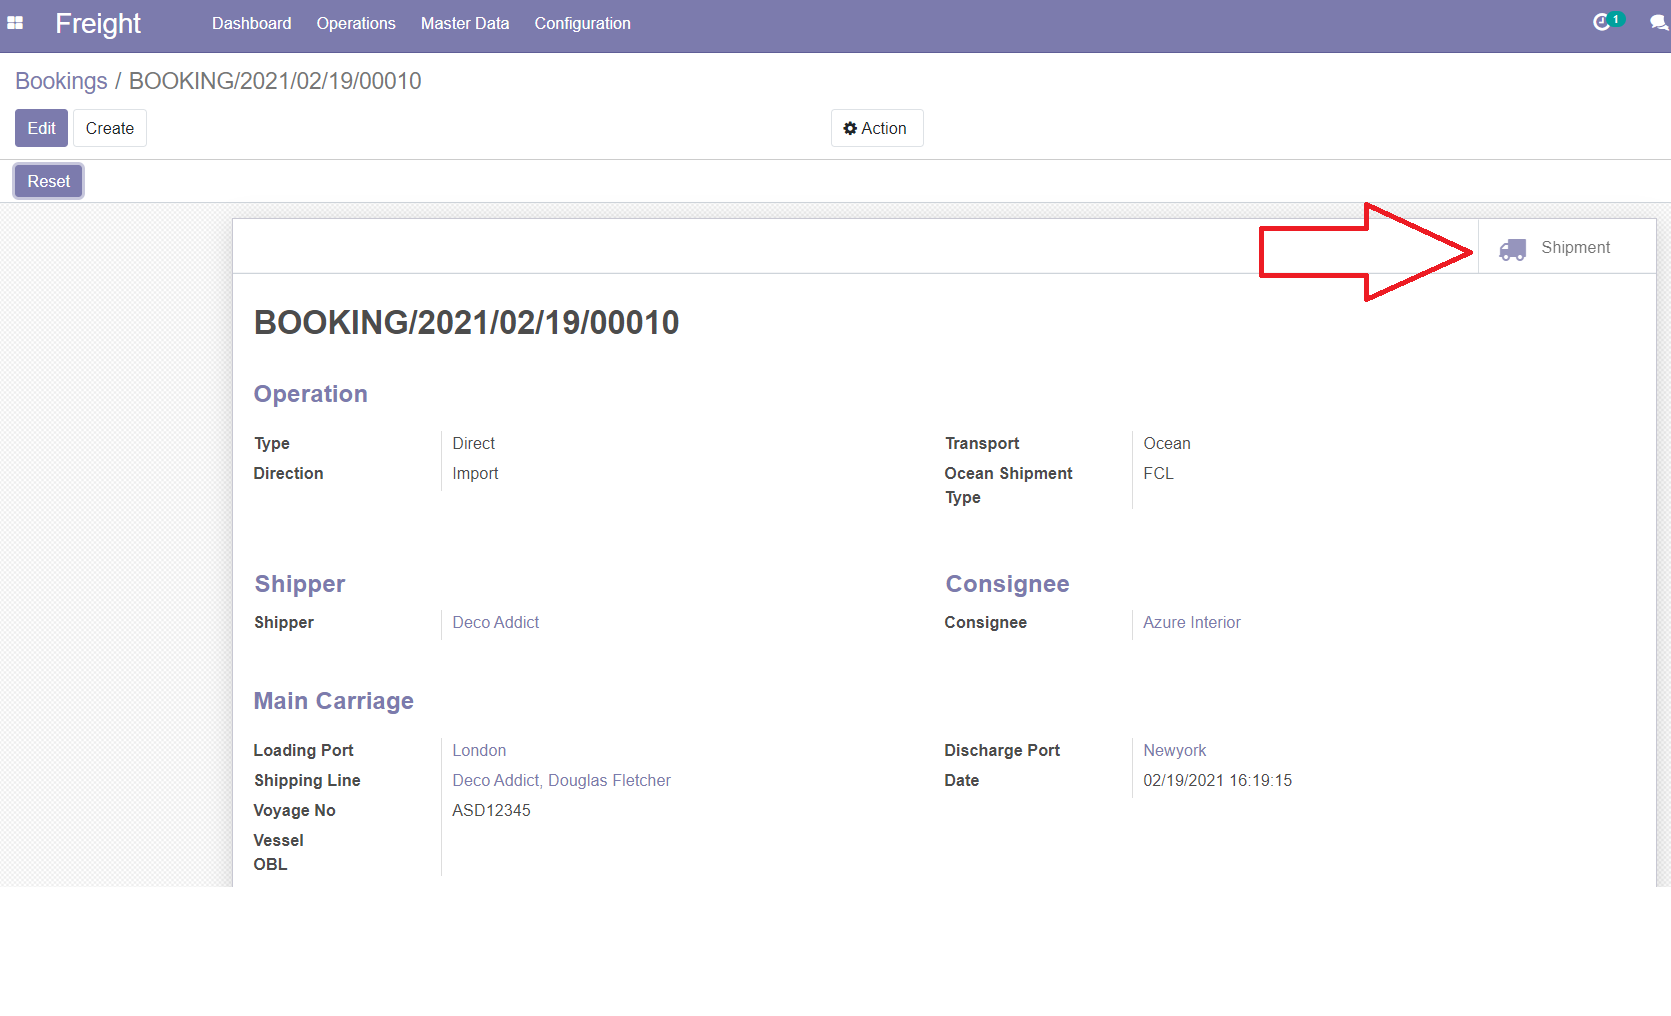Open the London loading port link

coord(479,750)
